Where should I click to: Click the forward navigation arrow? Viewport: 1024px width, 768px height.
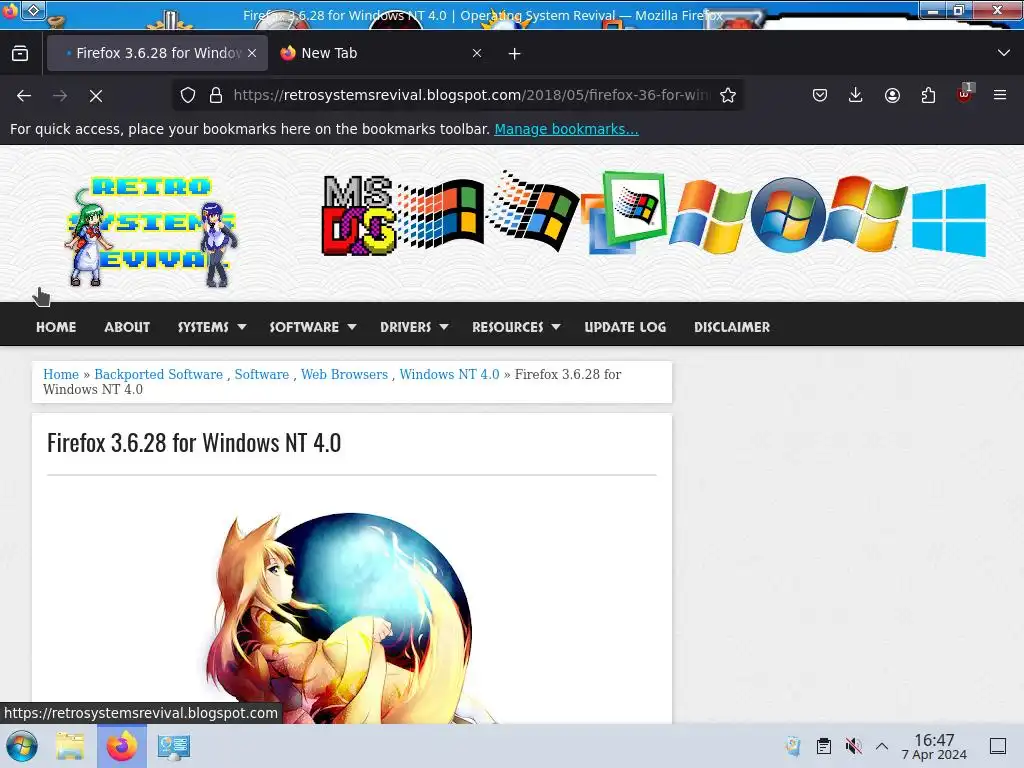click(x=60, y=95)
